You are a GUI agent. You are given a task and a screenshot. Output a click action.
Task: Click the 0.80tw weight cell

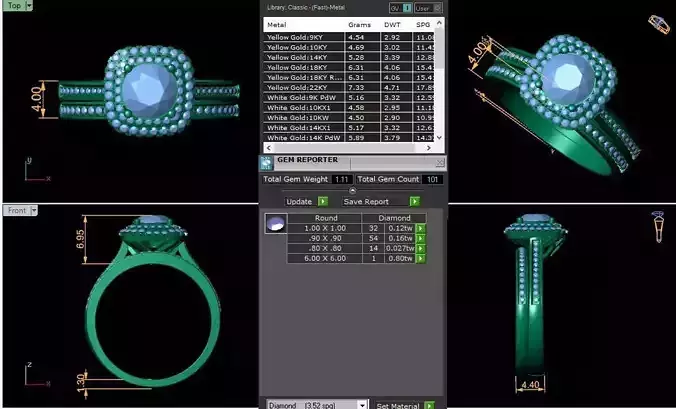tap(400, 259)
